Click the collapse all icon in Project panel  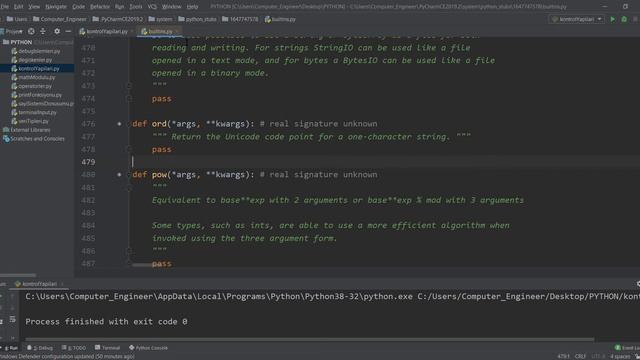click(43, 31)
